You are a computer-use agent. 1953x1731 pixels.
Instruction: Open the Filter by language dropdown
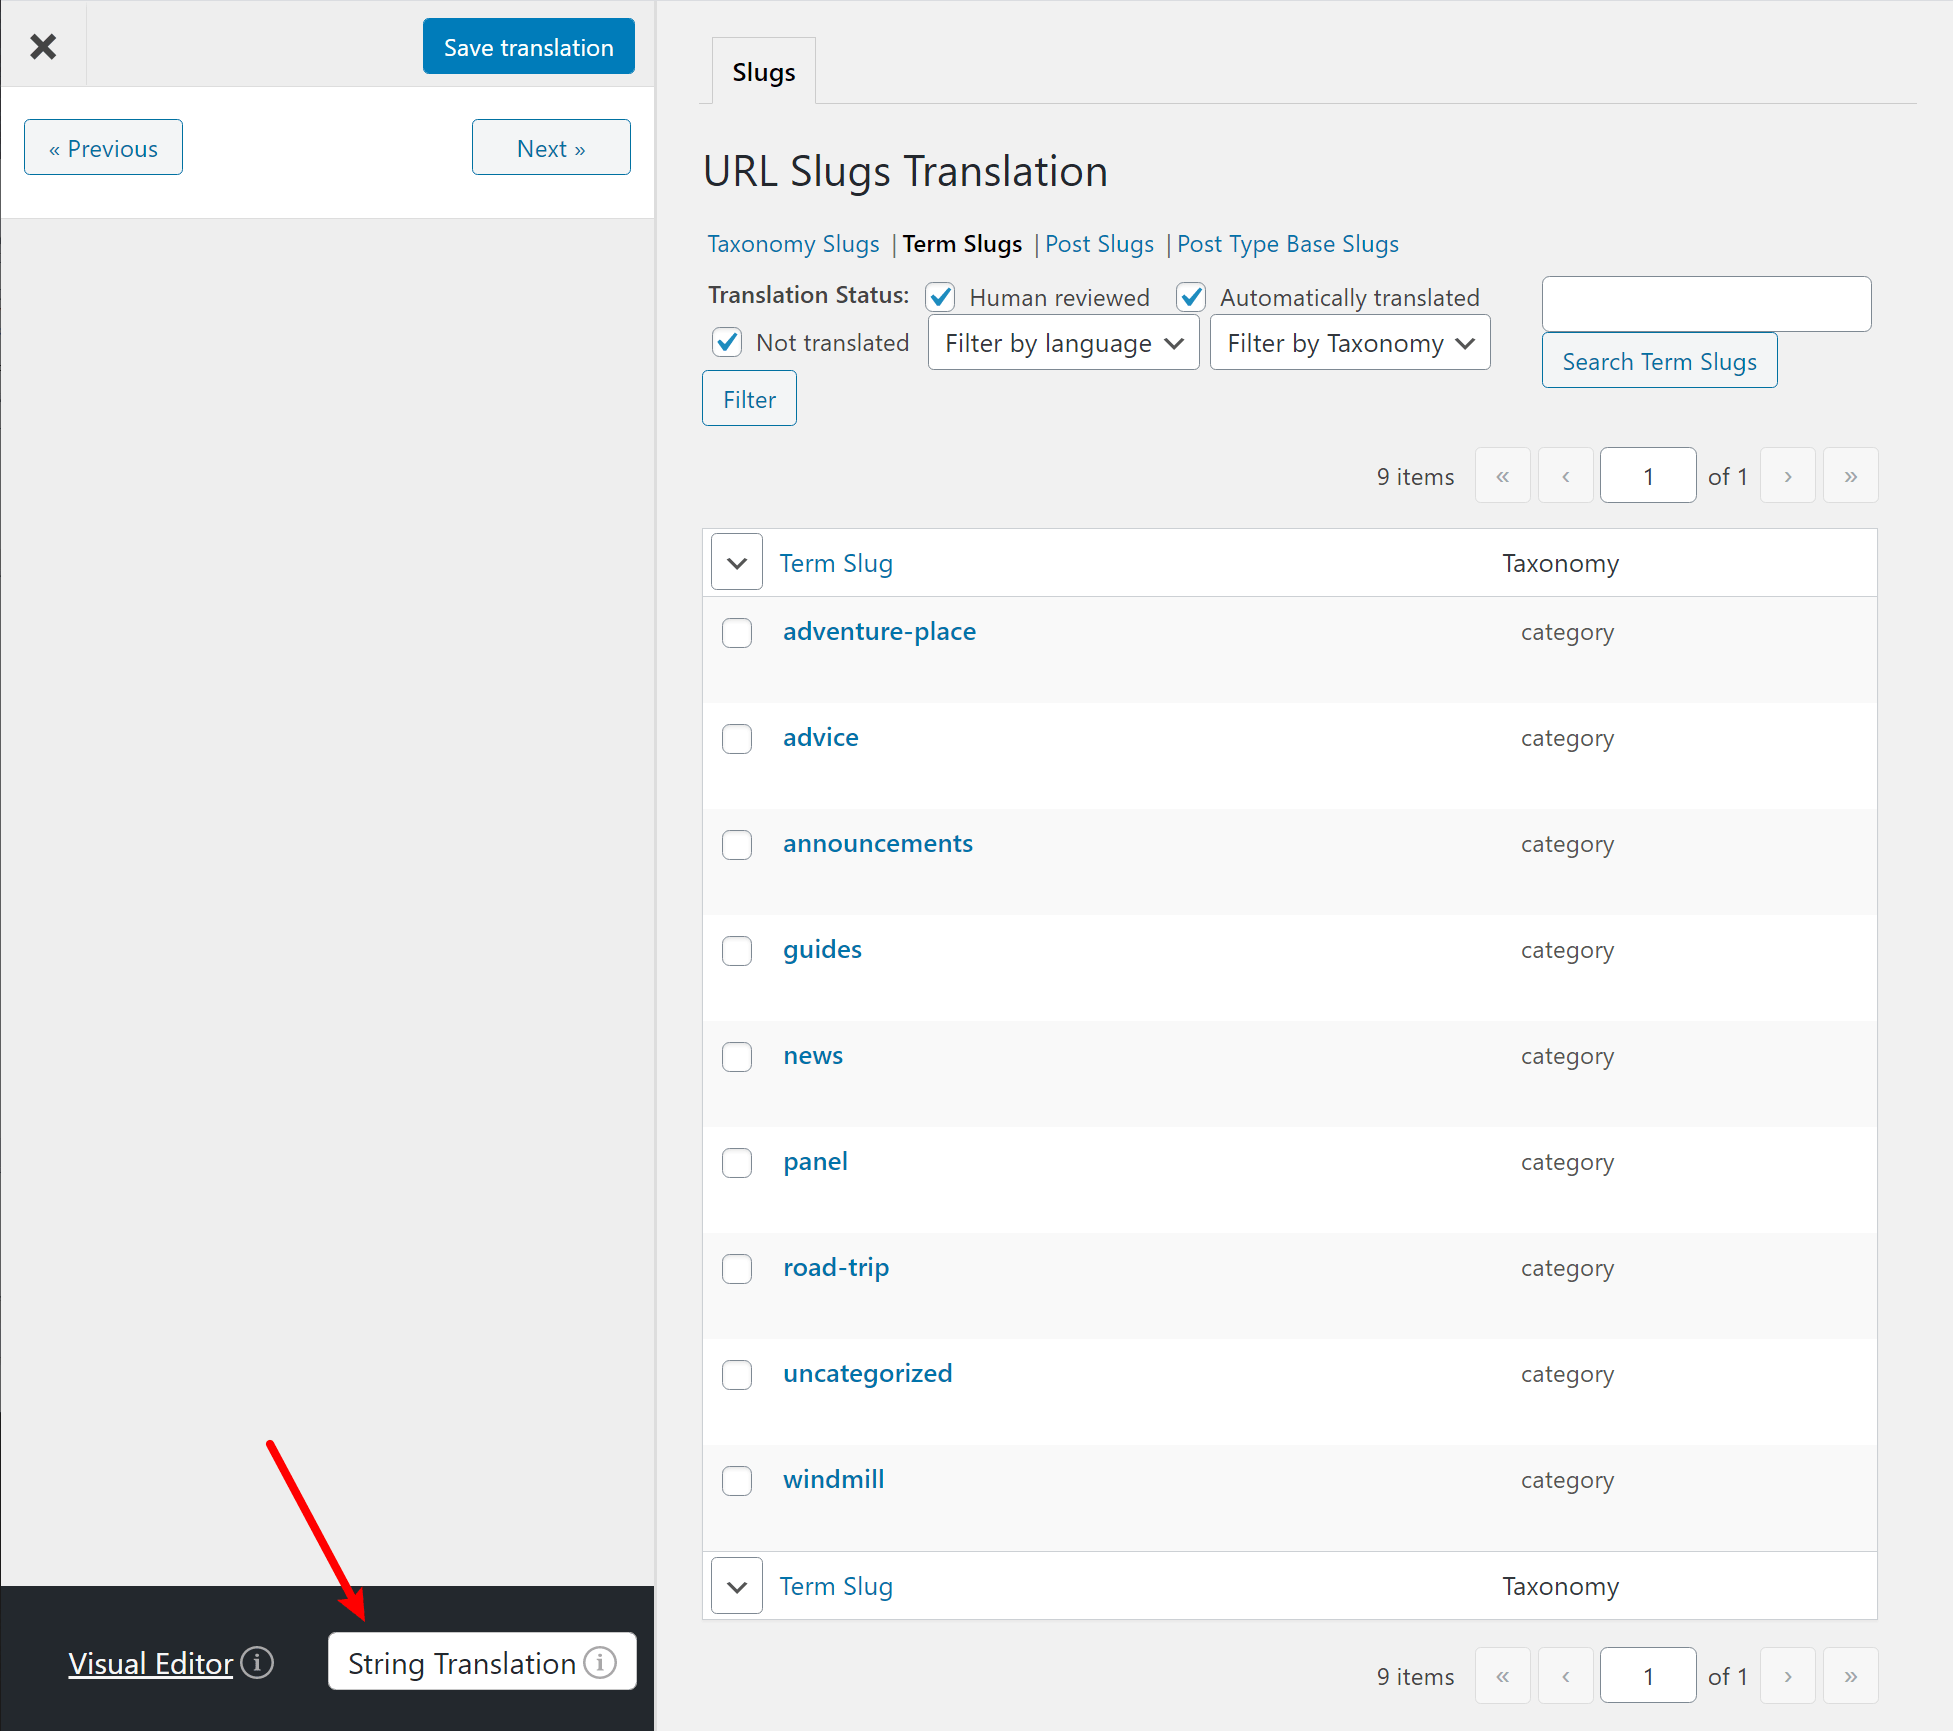[x=1062, y=342]
